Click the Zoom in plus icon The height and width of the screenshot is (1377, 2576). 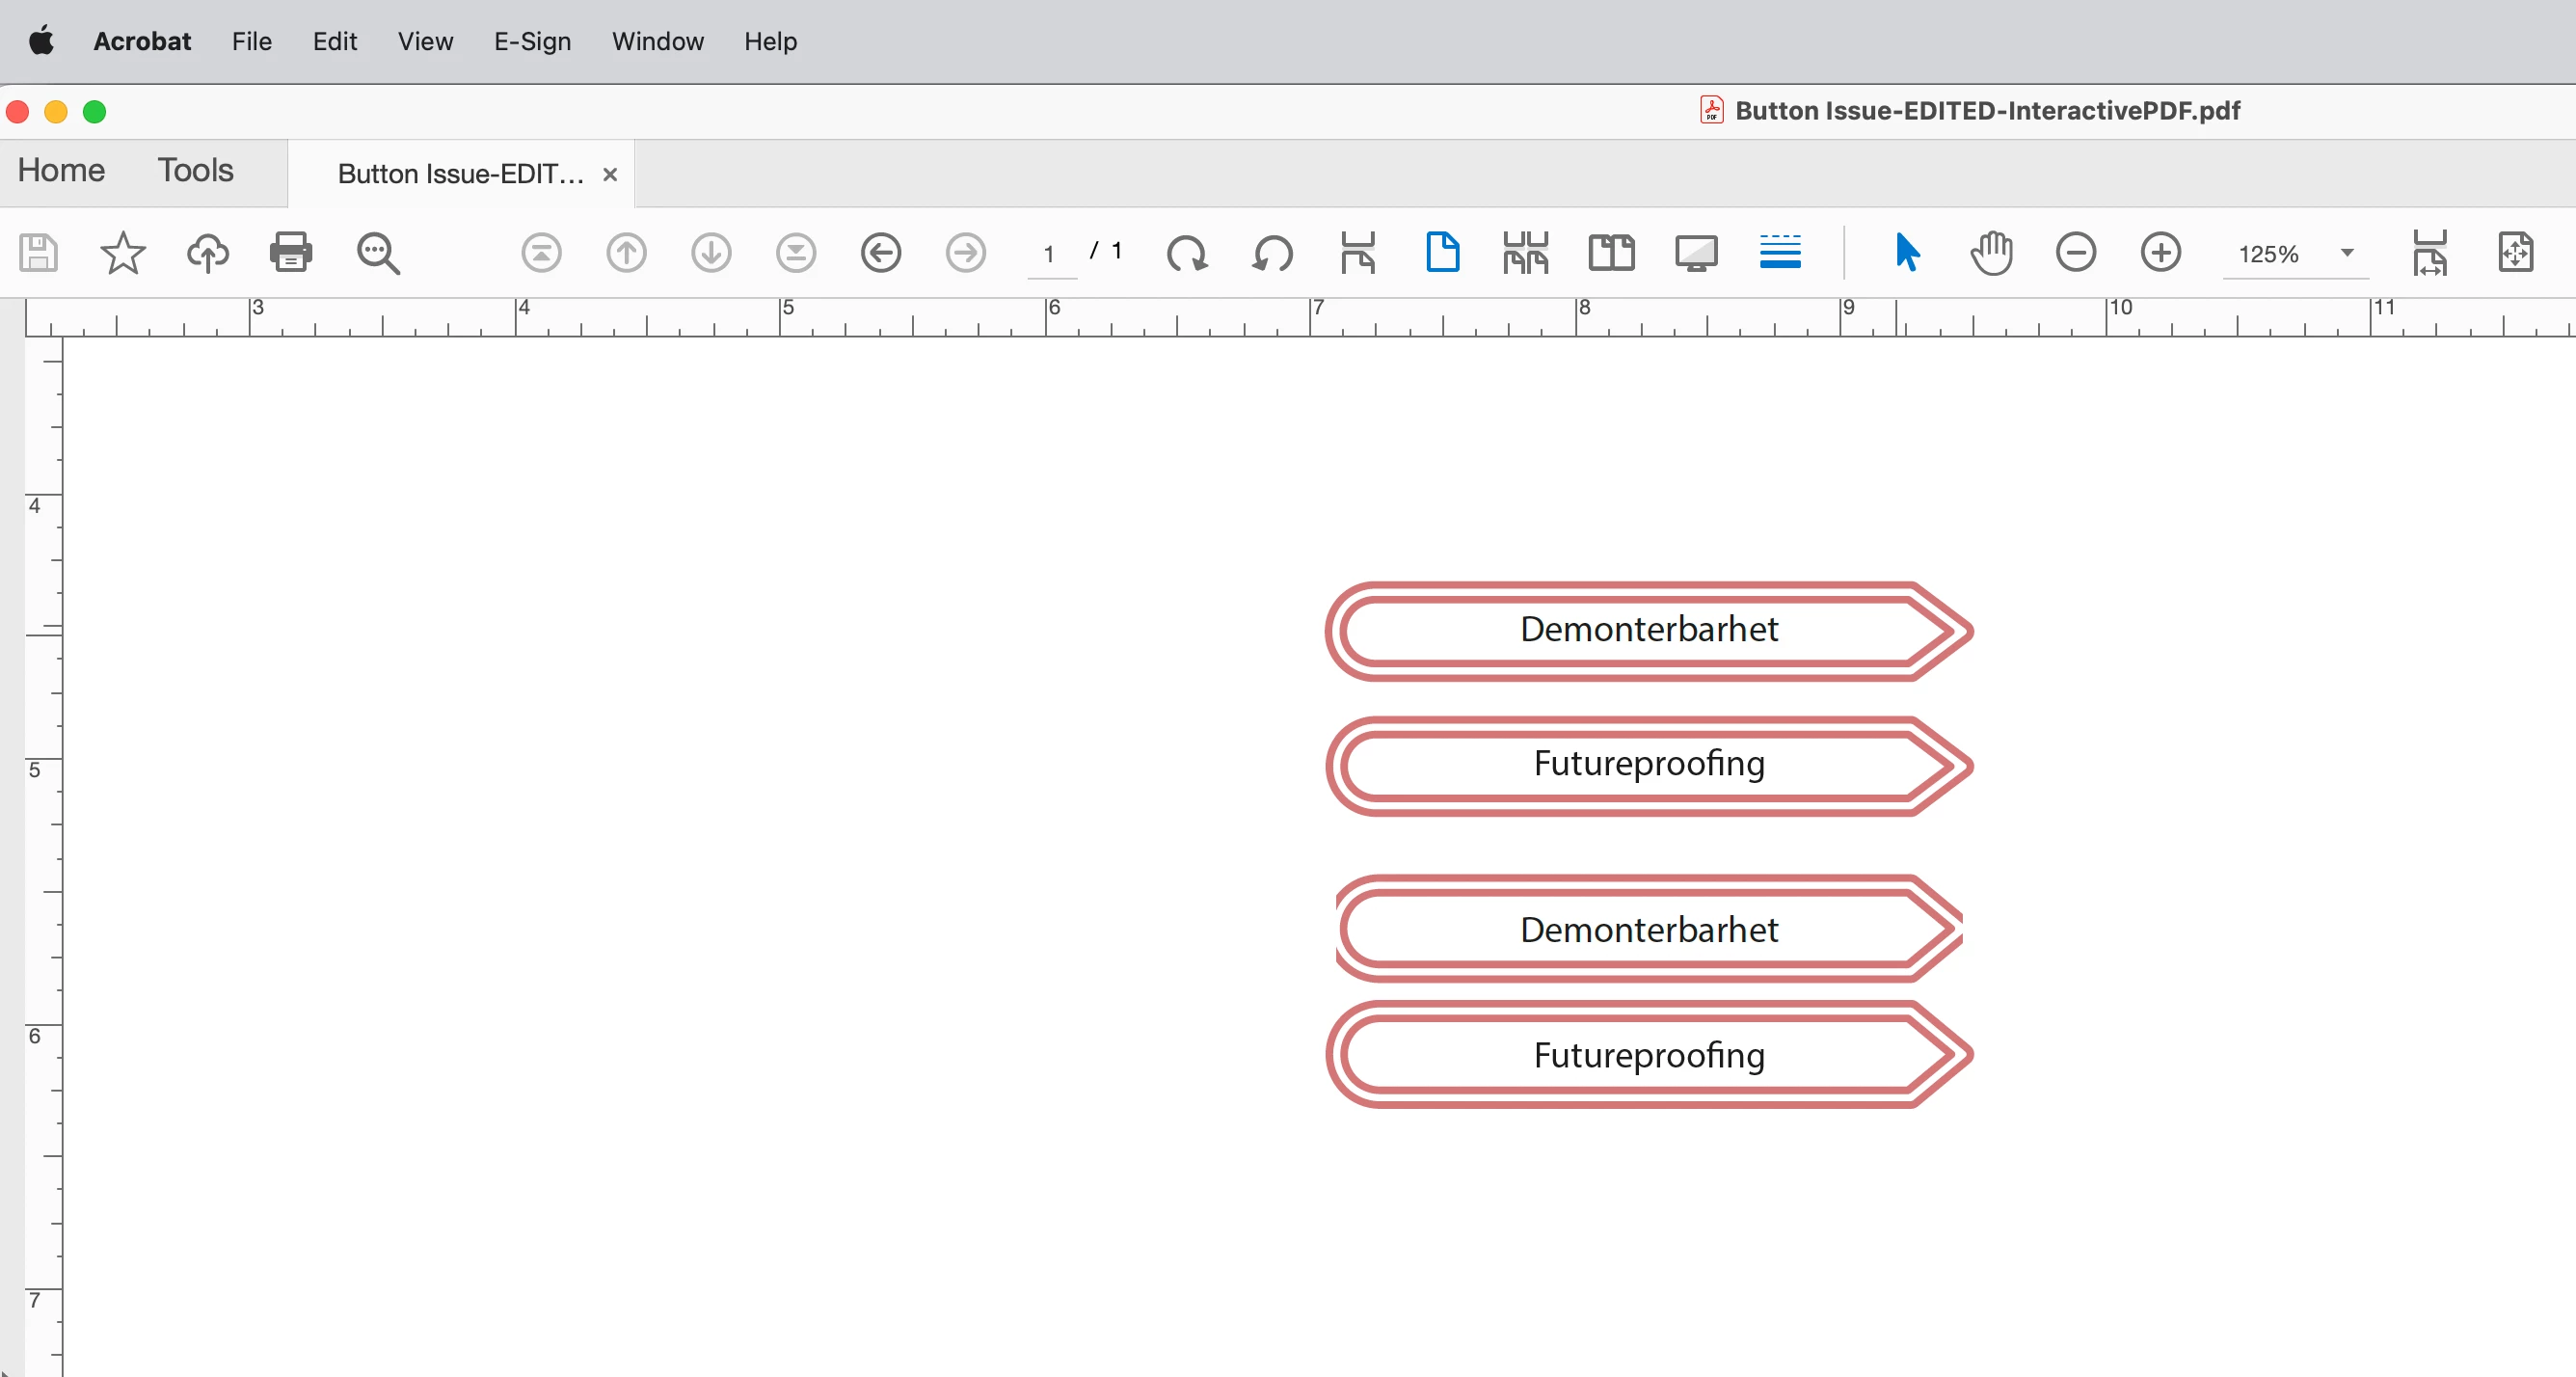click(2160, 252)
